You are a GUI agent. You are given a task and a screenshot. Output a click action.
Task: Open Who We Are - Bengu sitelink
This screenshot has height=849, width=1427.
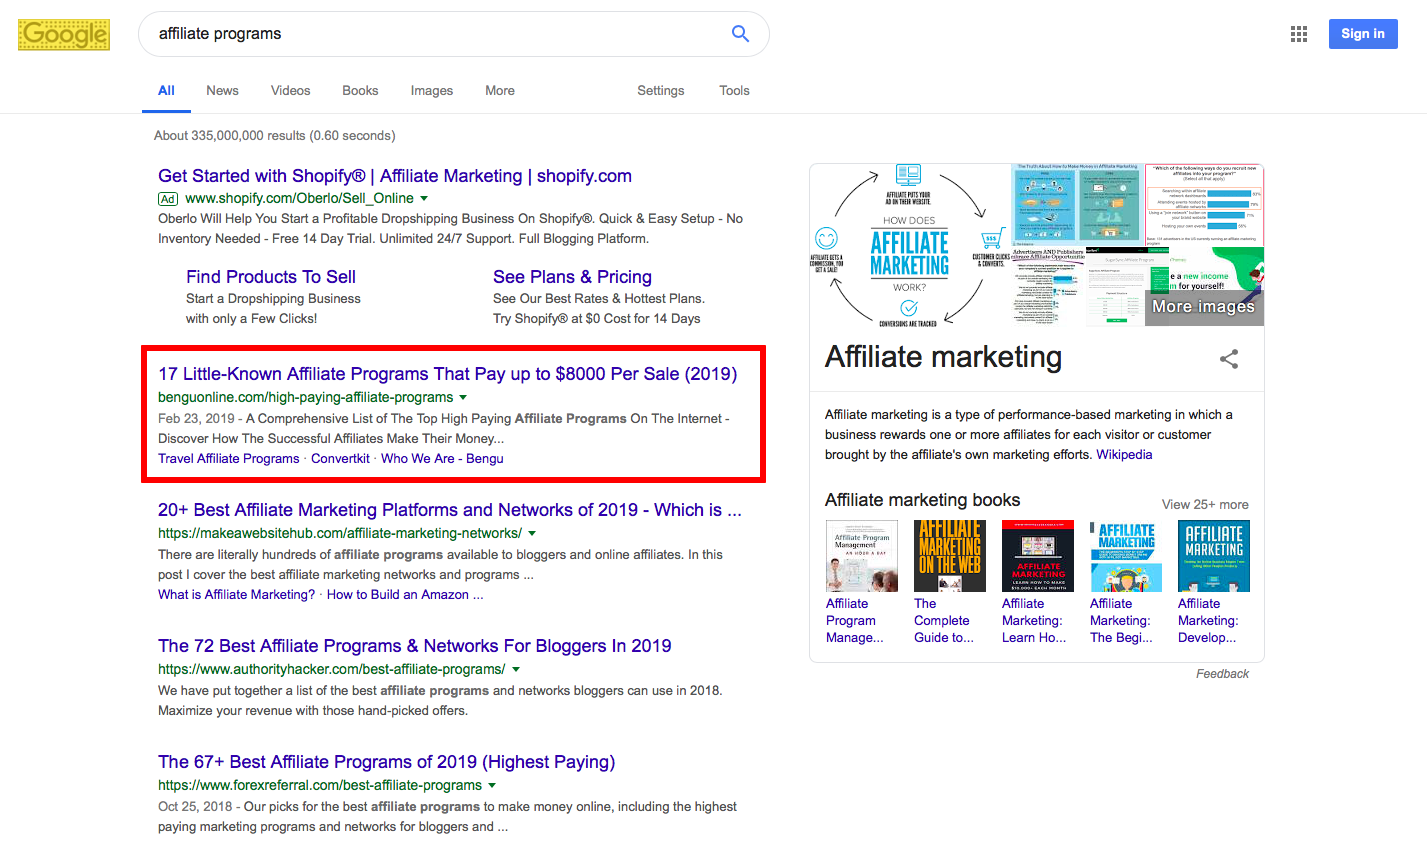point(442,459)
